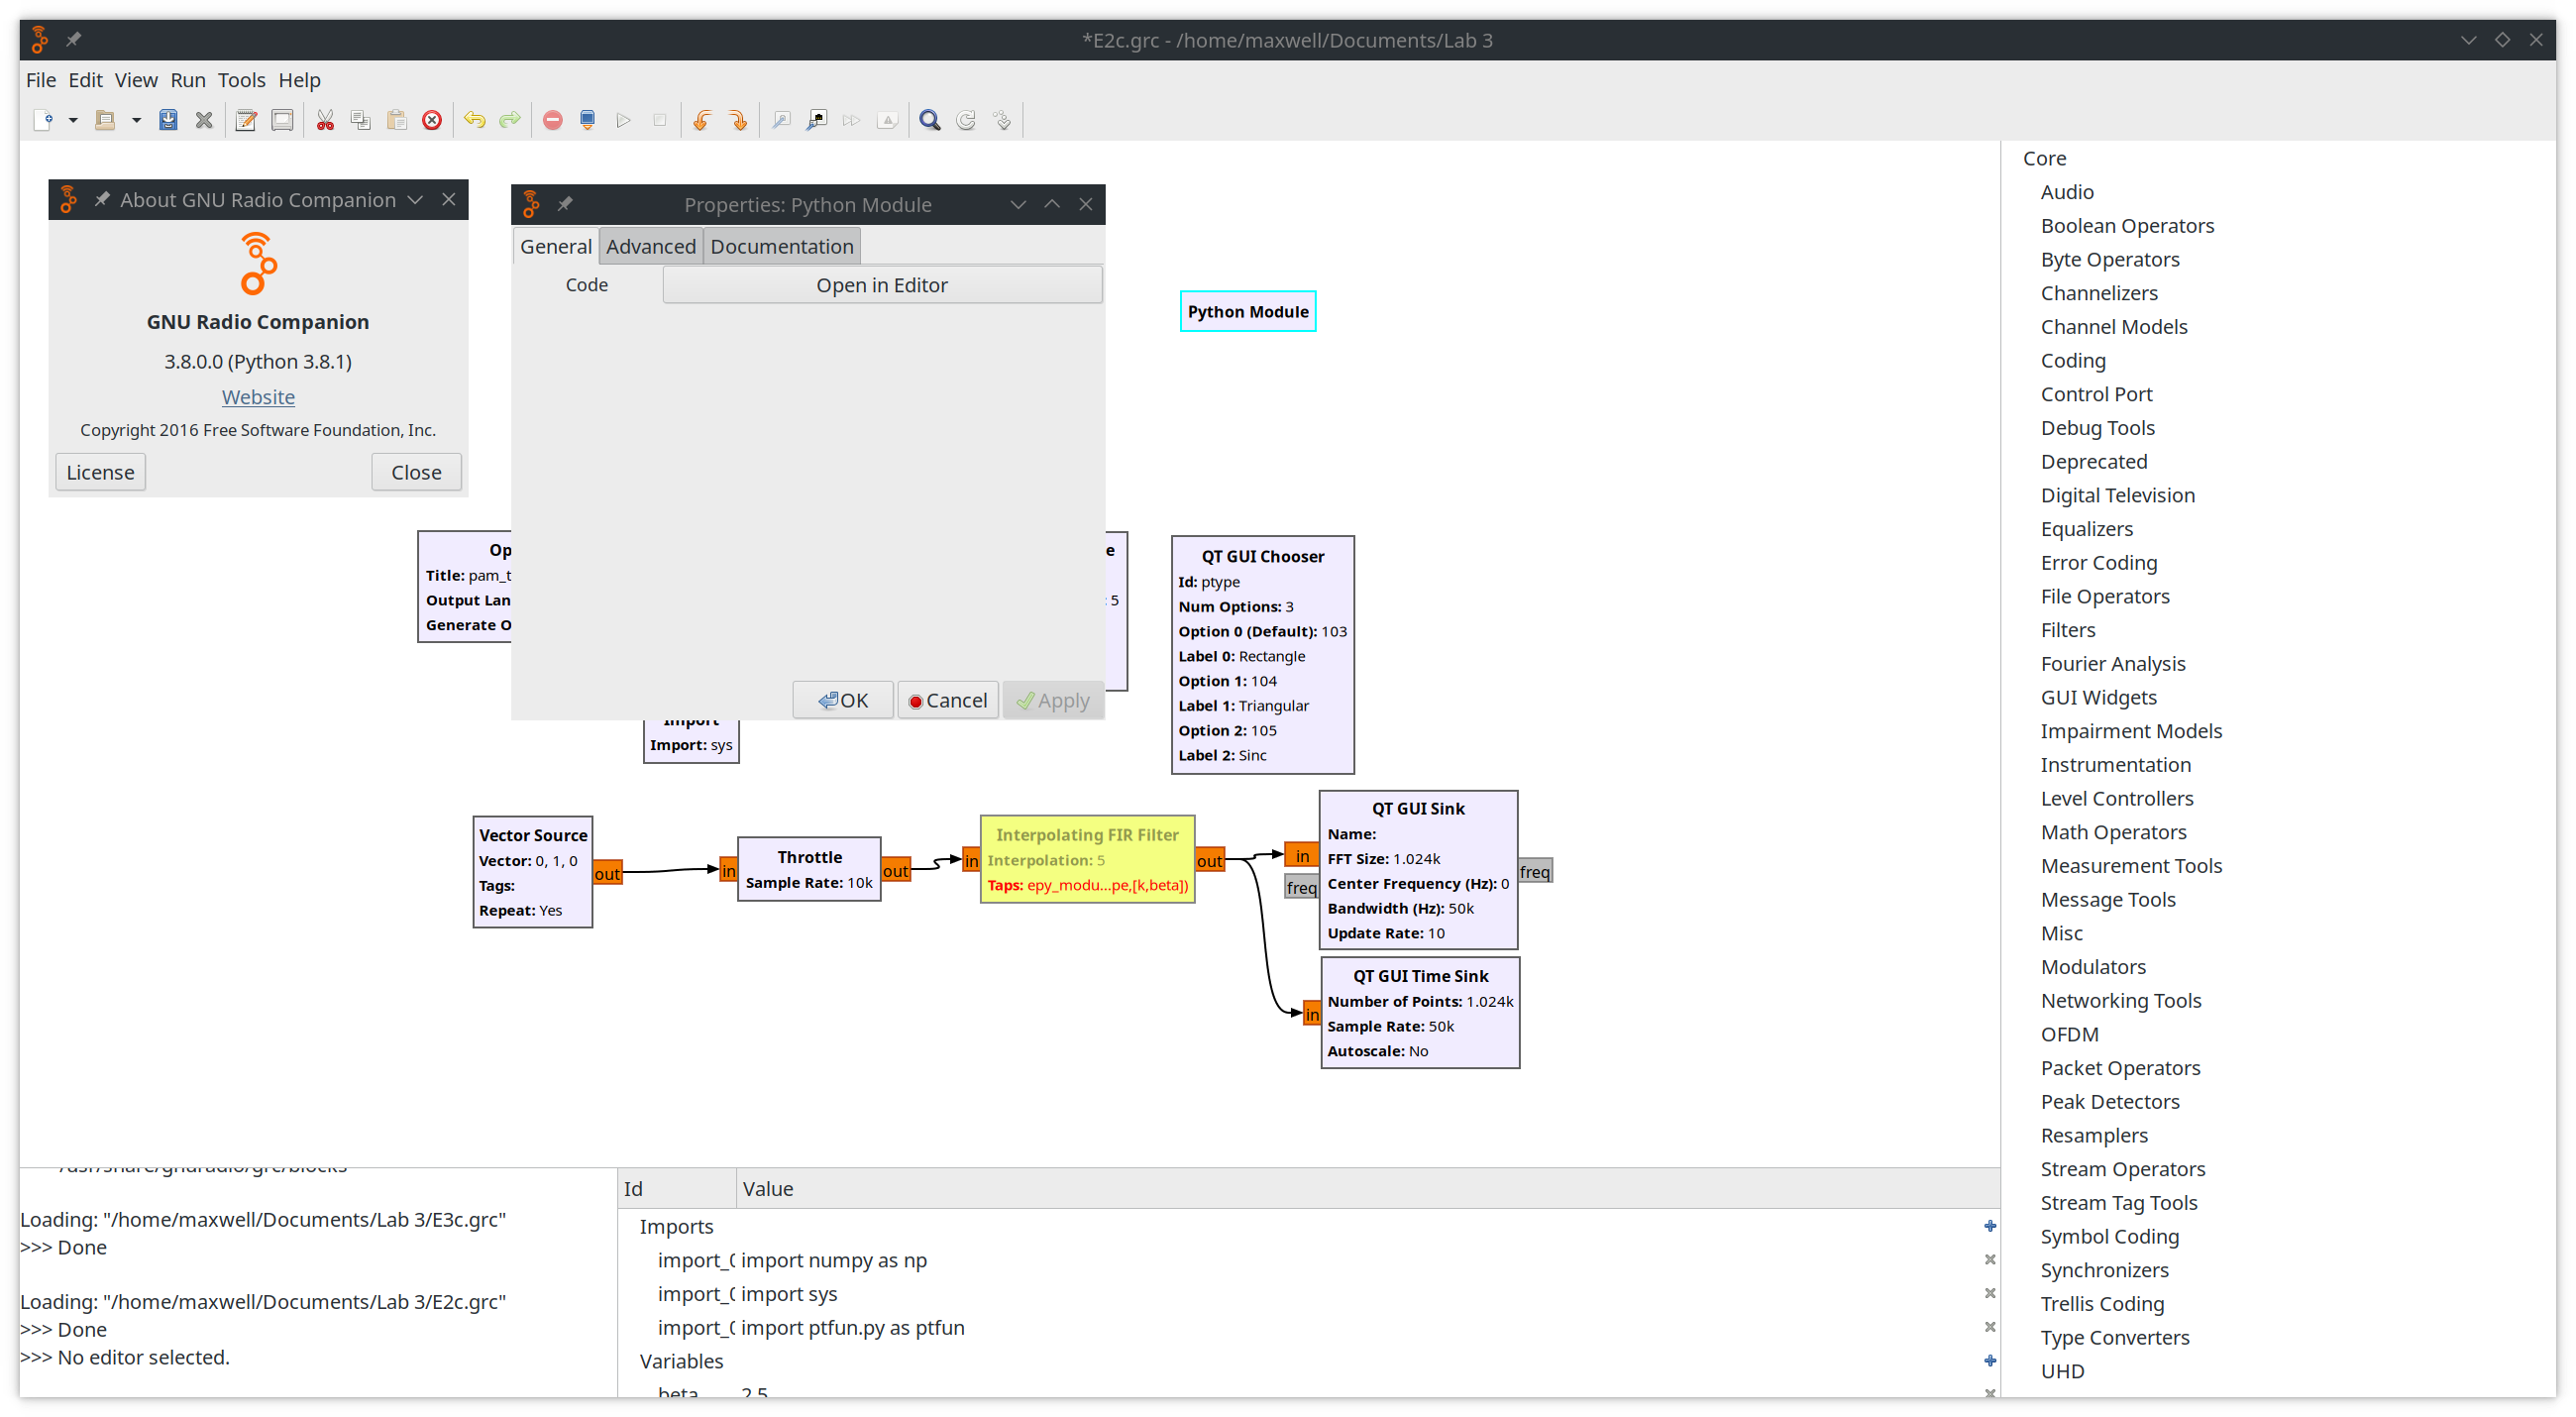Screen dimensions: 2576x1417
Task: Open the new file dropdown arrow
Action: pos(73,120)
